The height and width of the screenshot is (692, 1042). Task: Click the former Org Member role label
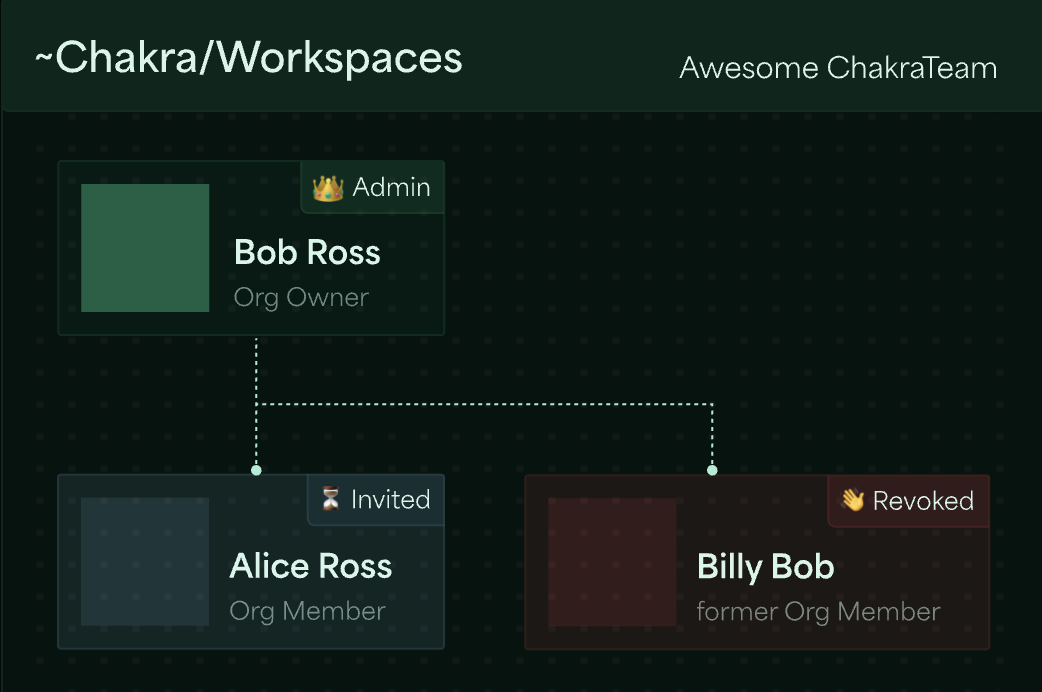[818, 612]
